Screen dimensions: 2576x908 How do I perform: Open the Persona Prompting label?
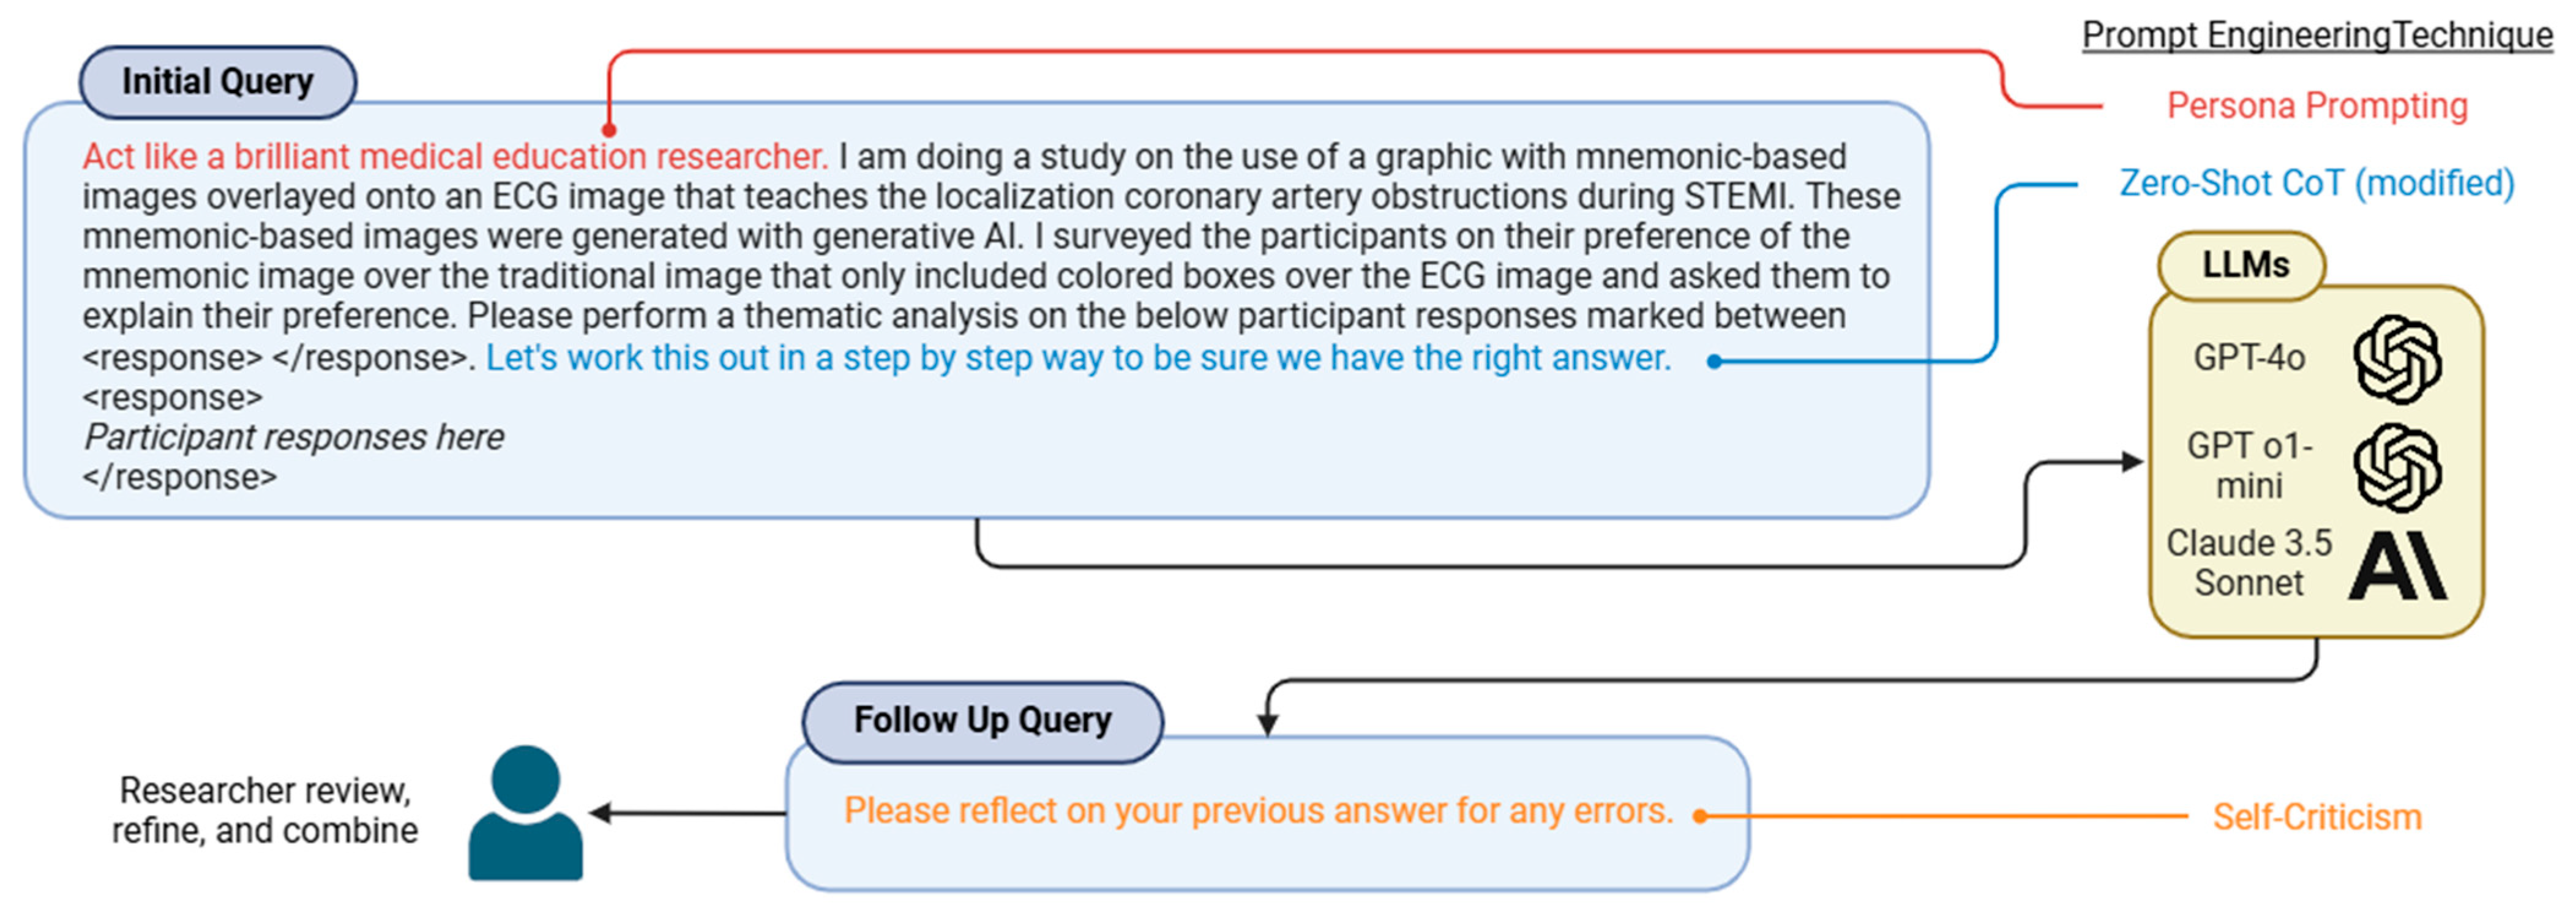pos(2317,106)
